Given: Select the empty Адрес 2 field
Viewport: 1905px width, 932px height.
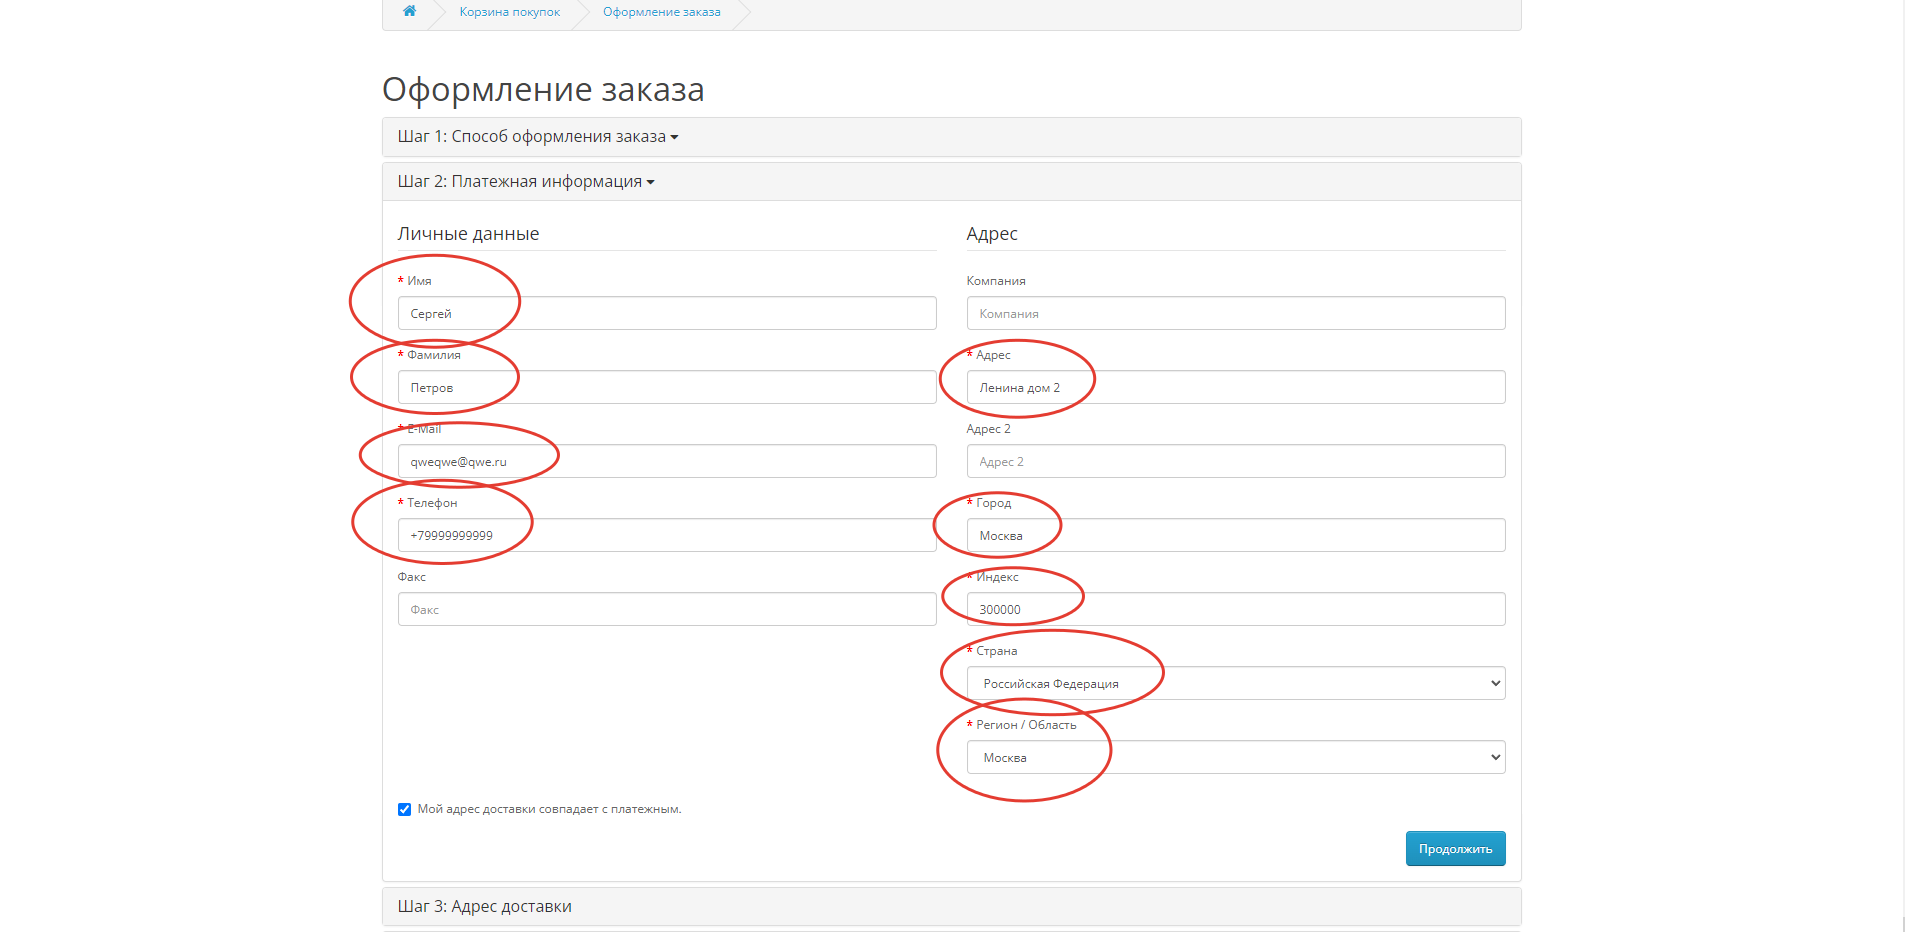Looking at the screenshot, I should pyautogui.click(x=1235, y=462).
